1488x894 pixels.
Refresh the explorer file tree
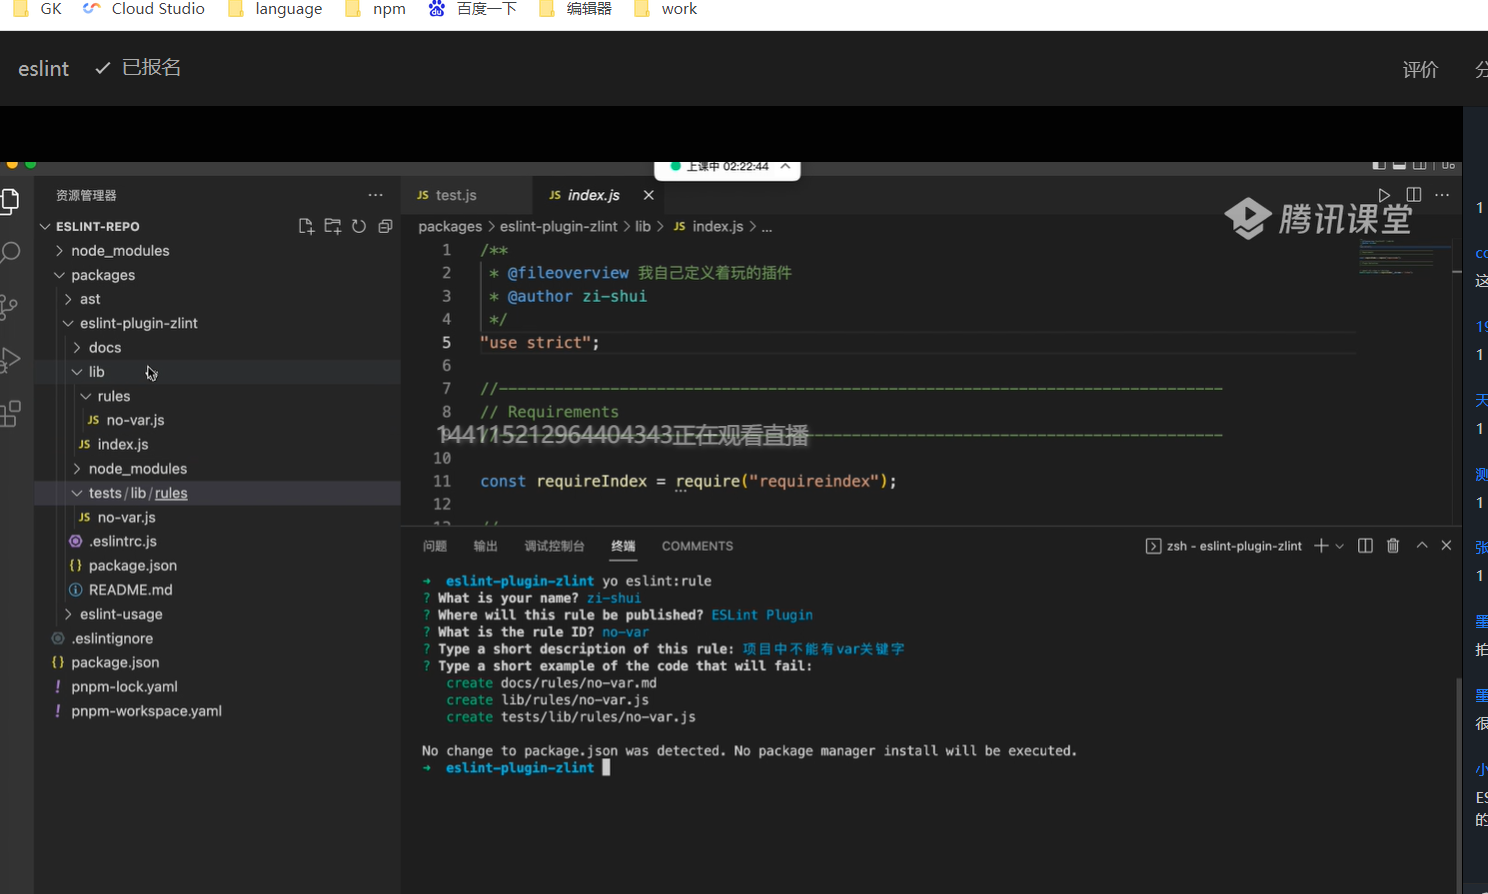tap(359, 227)
